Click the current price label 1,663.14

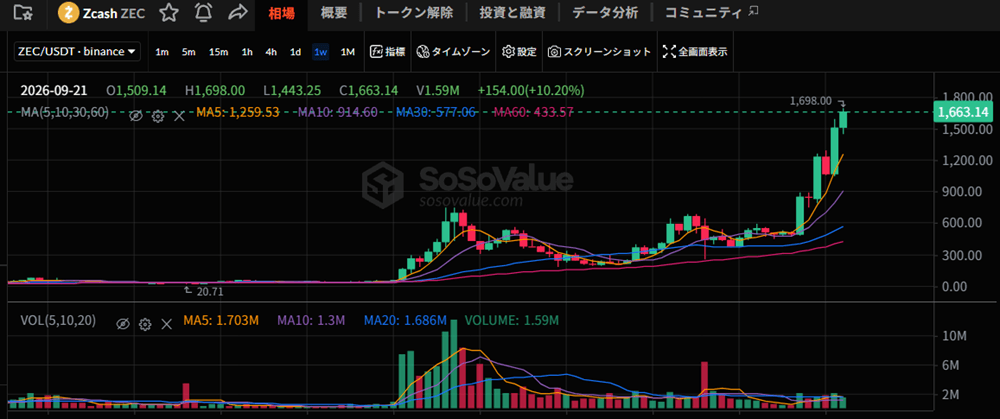pos(962,112)
